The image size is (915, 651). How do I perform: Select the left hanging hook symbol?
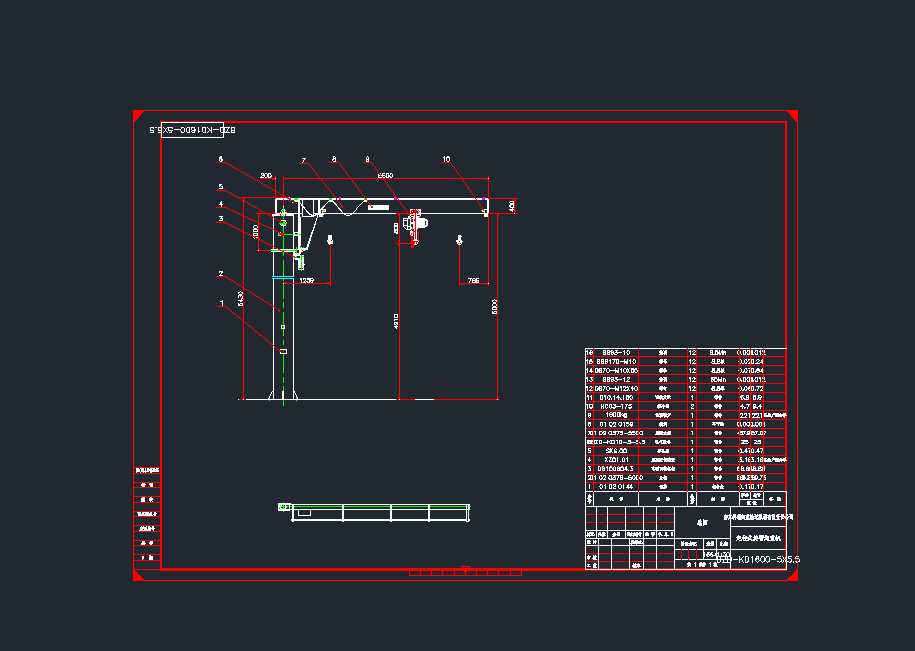[330, 240]
